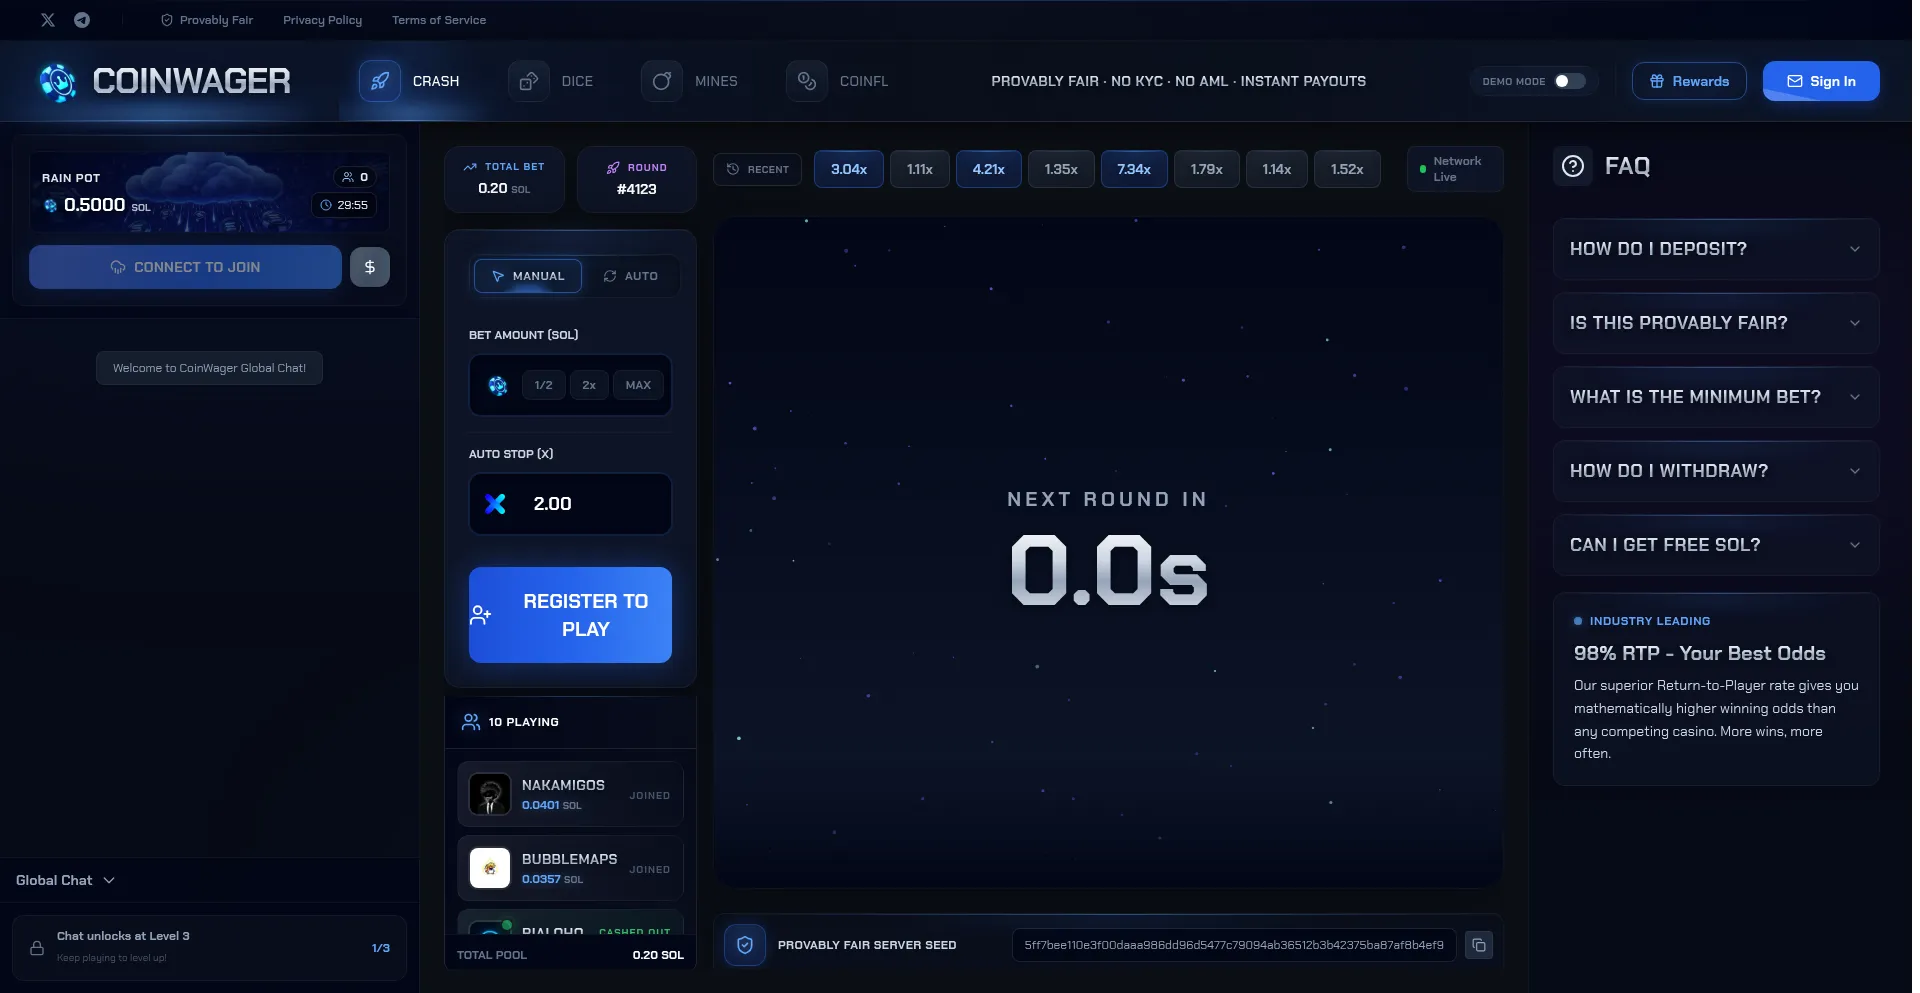1920x993 pixels.
Task: Click the dollar sign tip button
Action: (x=370, y=267)
